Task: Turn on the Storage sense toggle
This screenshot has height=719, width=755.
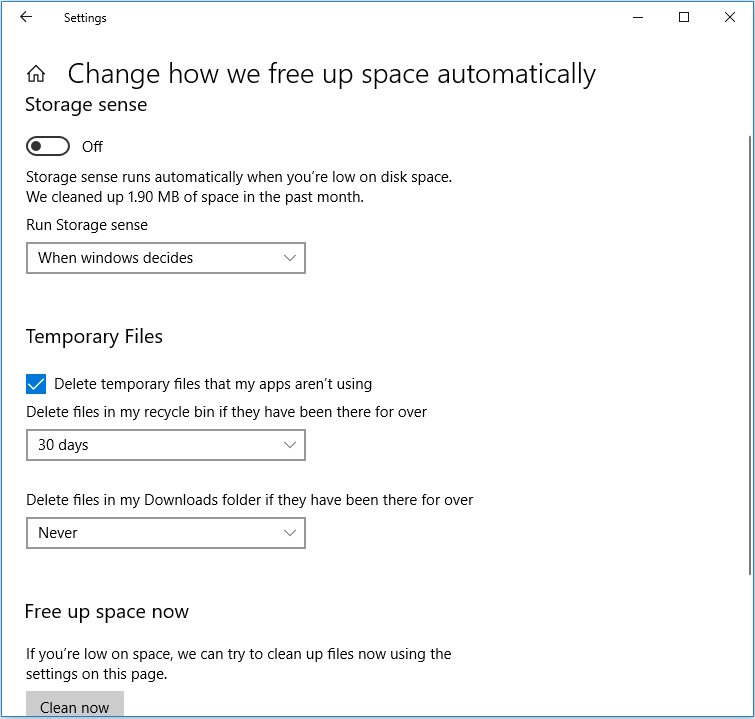Action: (x=48, y=146)
